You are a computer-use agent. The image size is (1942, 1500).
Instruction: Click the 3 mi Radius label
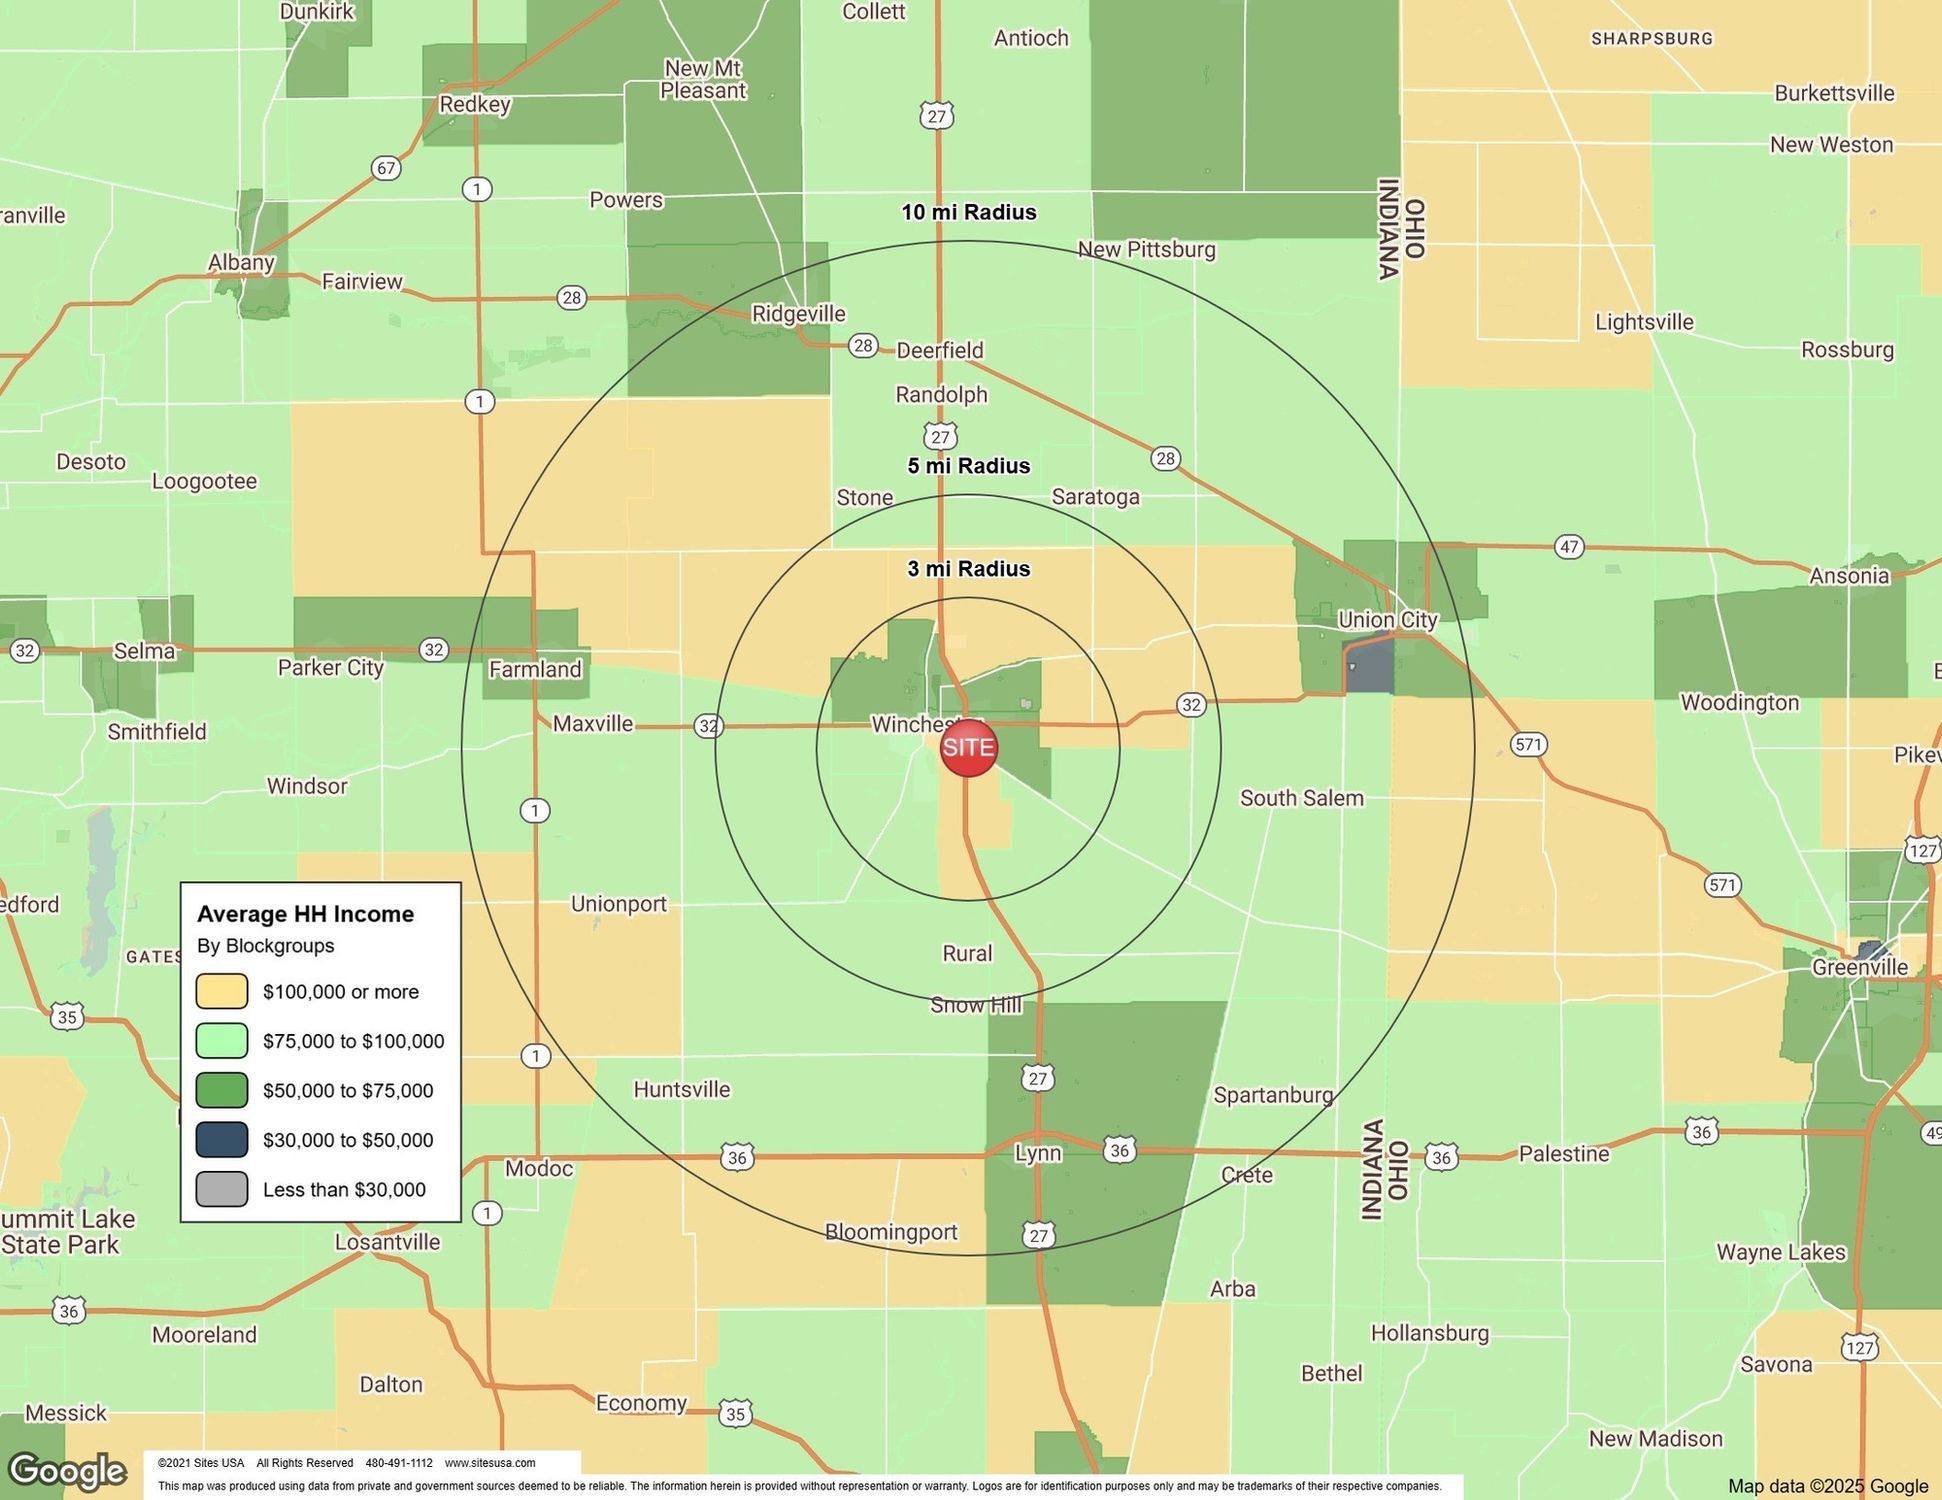coord(968,569)
